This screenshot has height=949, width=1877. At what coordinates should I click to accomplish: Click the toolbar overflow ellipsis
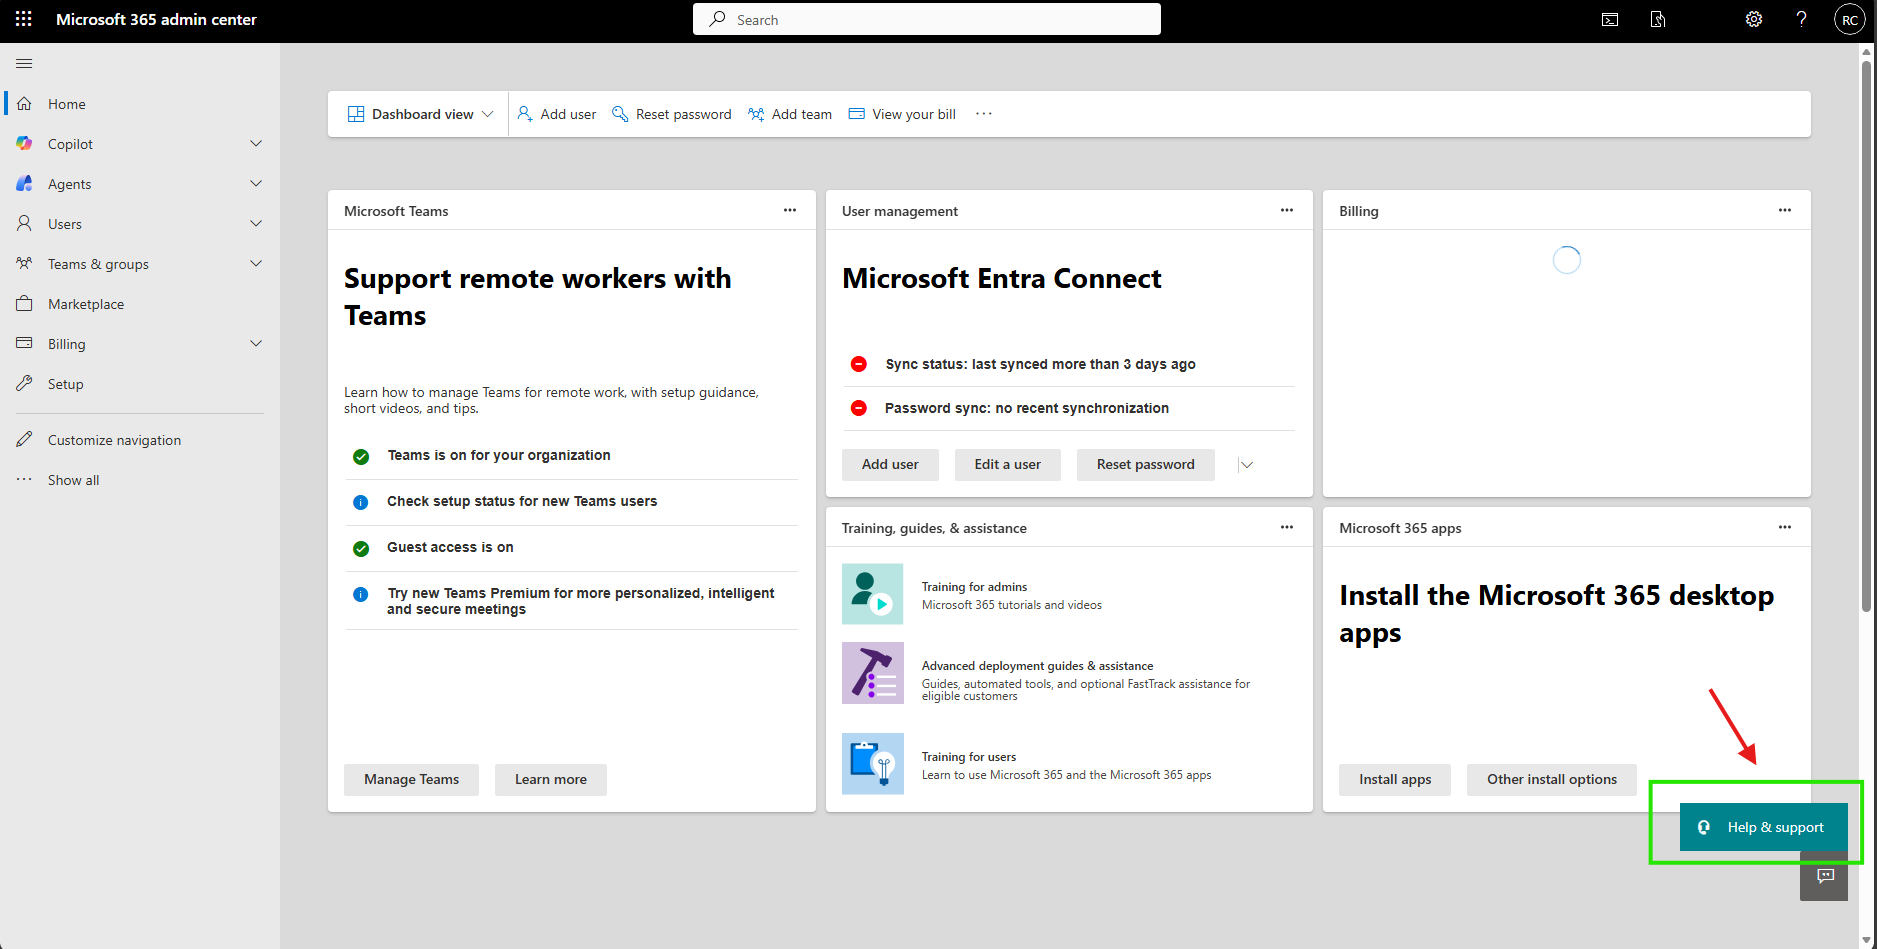coord(984,114)
